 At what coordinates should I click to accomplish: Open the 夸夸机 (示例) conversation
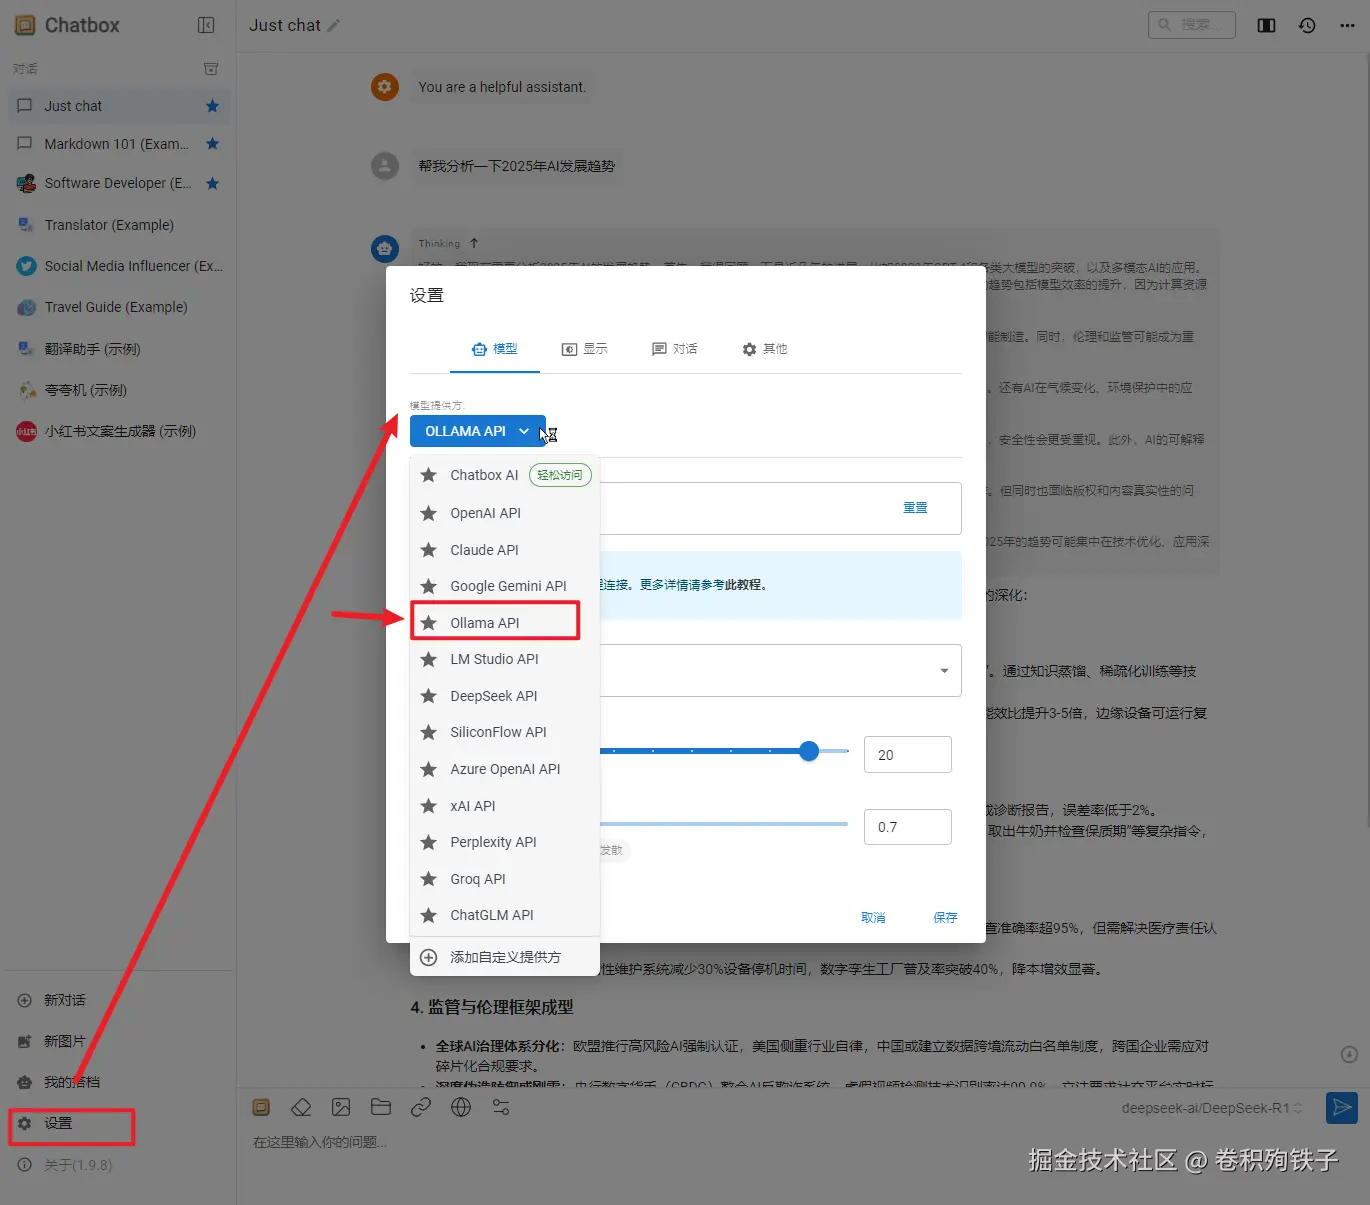click(118, 390)
